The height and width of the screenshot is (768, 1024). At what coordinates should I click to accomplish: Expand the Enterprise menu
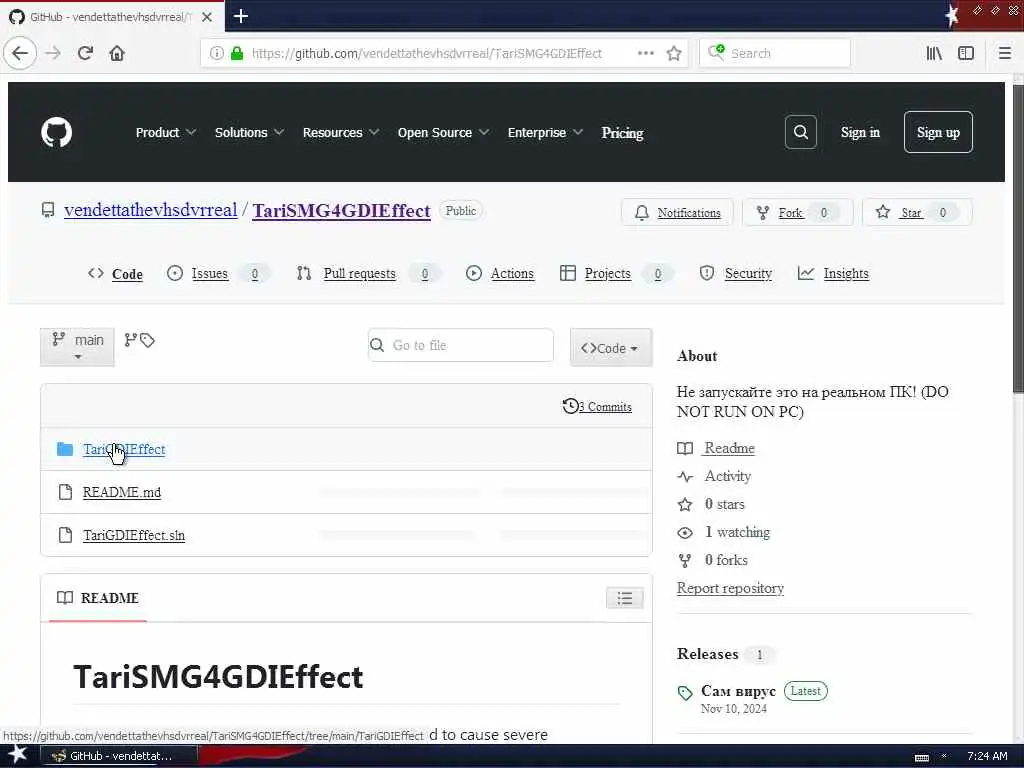(545, 133)
